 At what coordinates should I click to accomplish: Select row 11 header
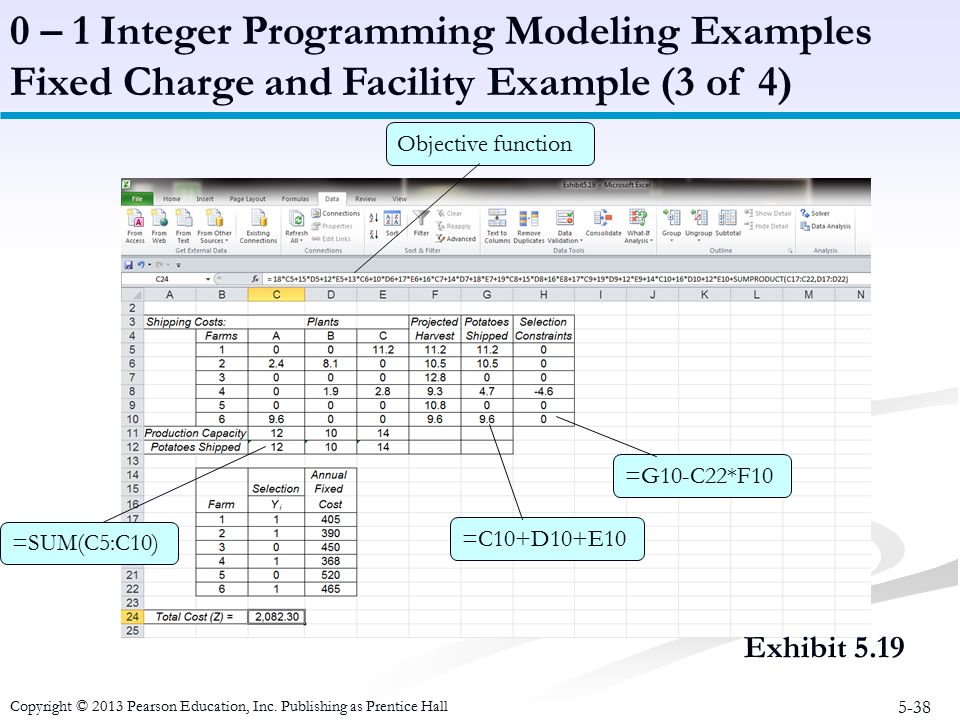click(132, 433)
